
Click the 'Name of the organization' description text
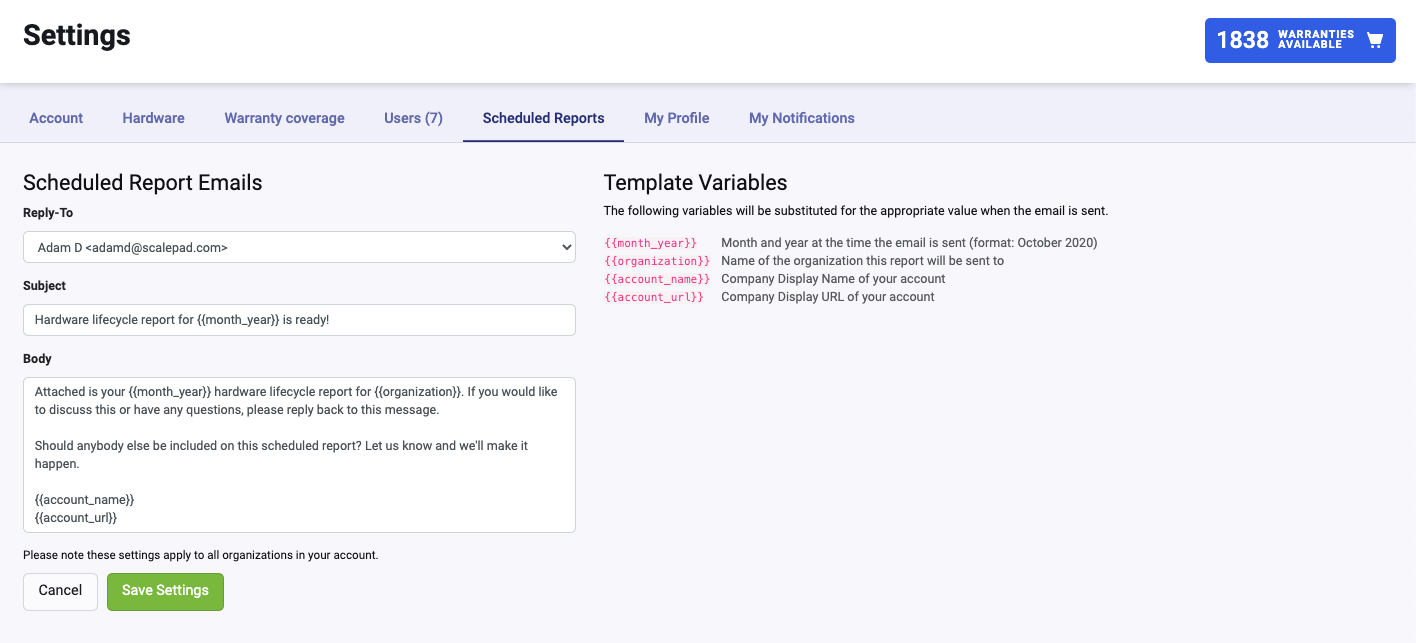click(862, 261)
